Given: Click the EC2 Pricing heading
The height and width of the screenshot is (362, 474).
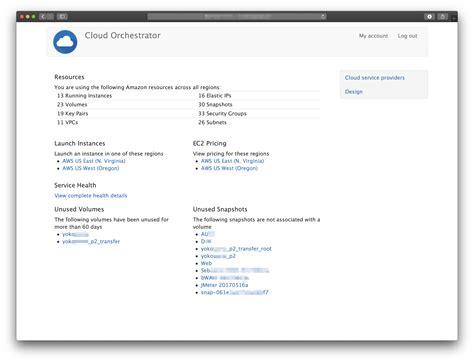Looking at the screenshot, I should (x=209, y=144).
